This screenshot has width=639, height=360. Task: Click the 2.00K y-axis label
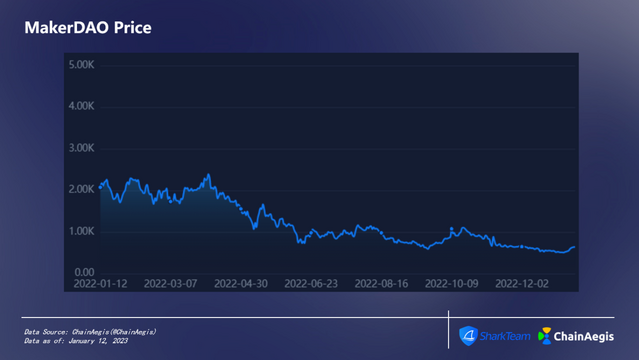82,190
